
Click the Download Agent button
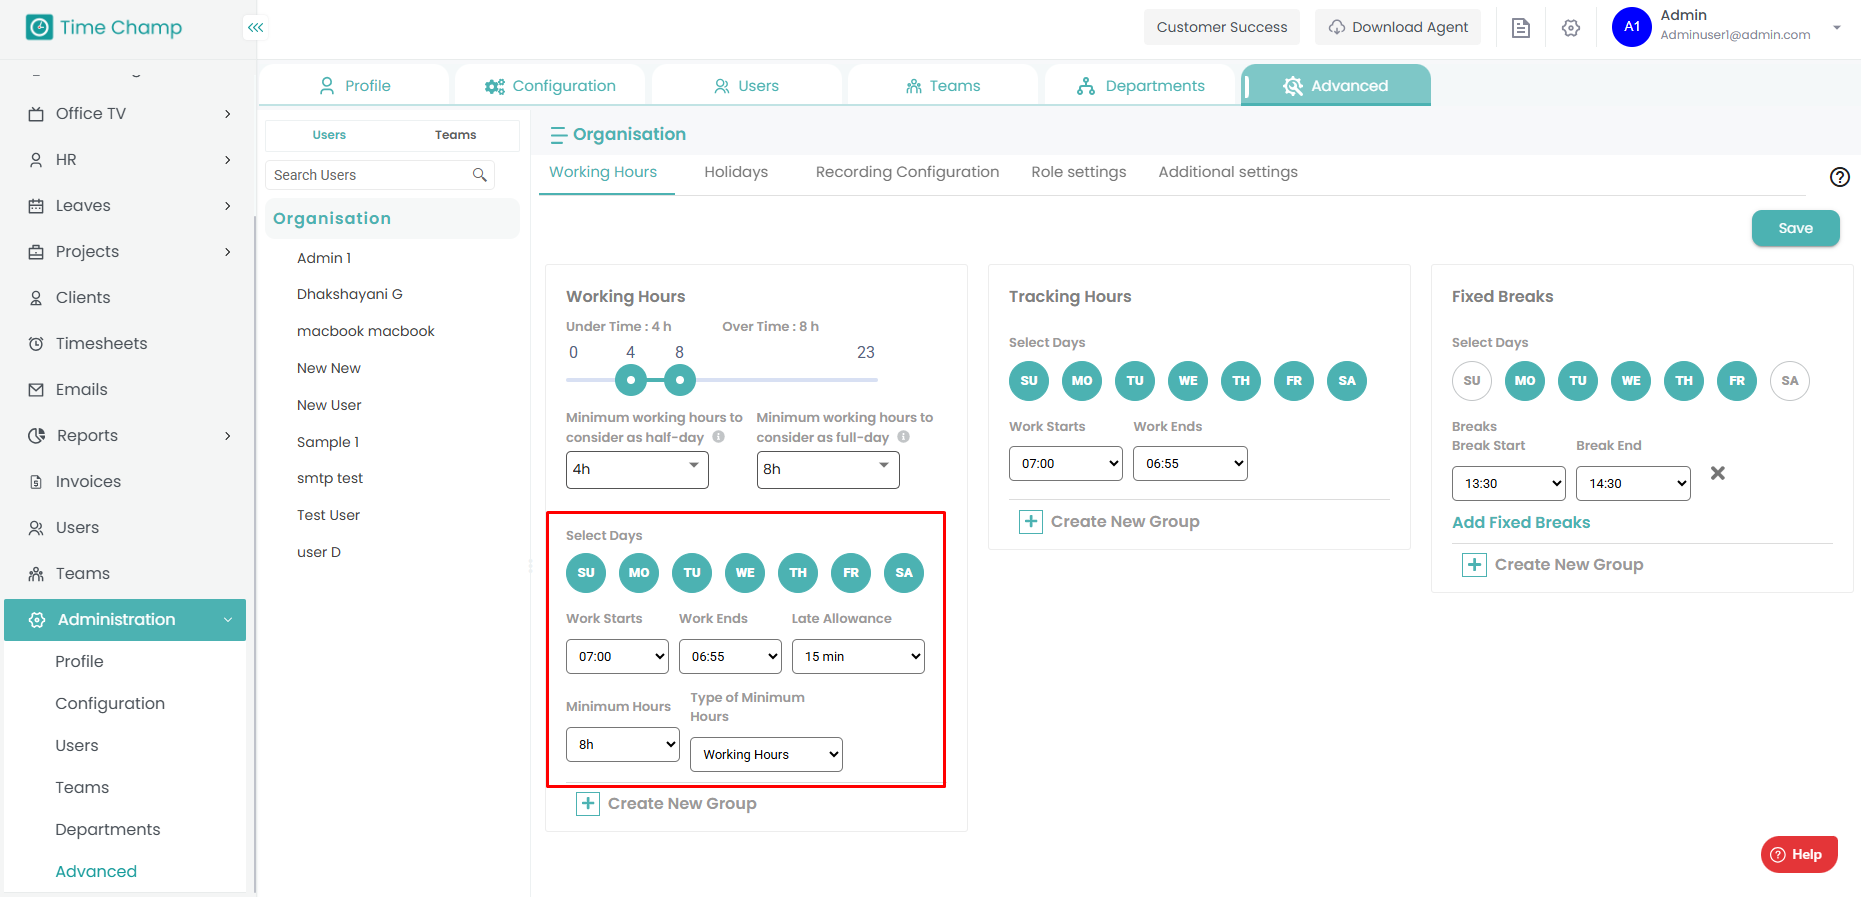(1398, 27)
